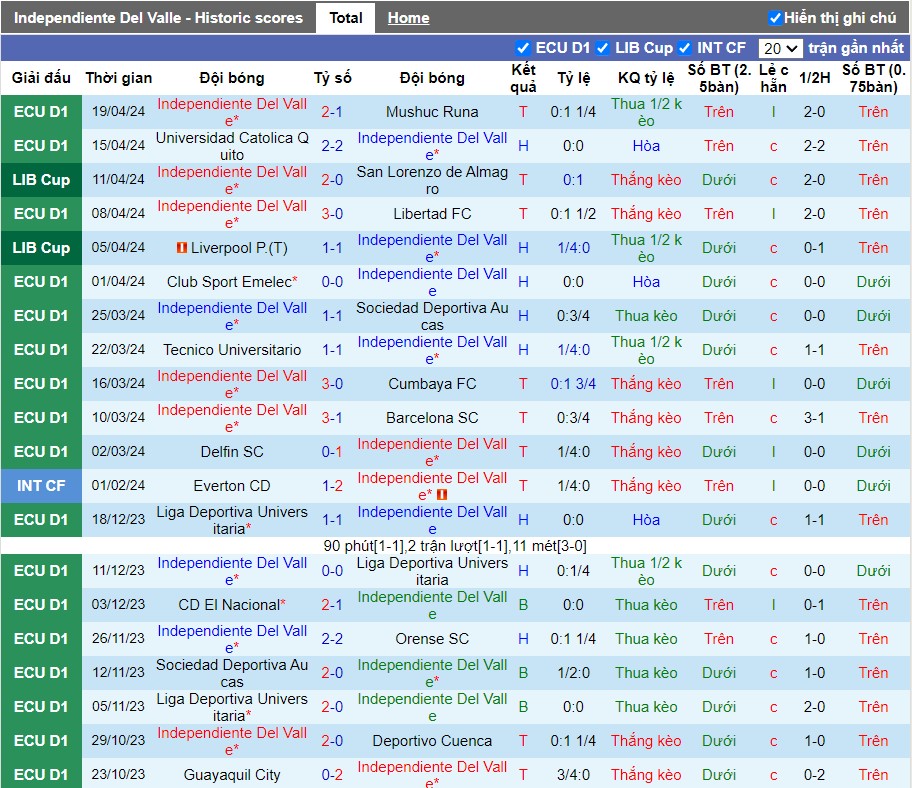This screenshot has width=912, height=788.
Task: Open Everton CD team link
Action: click(232, 486)
